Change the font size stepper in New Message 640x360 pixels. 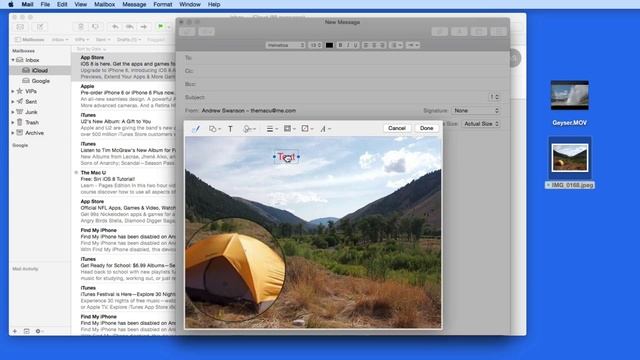[315, 45]
